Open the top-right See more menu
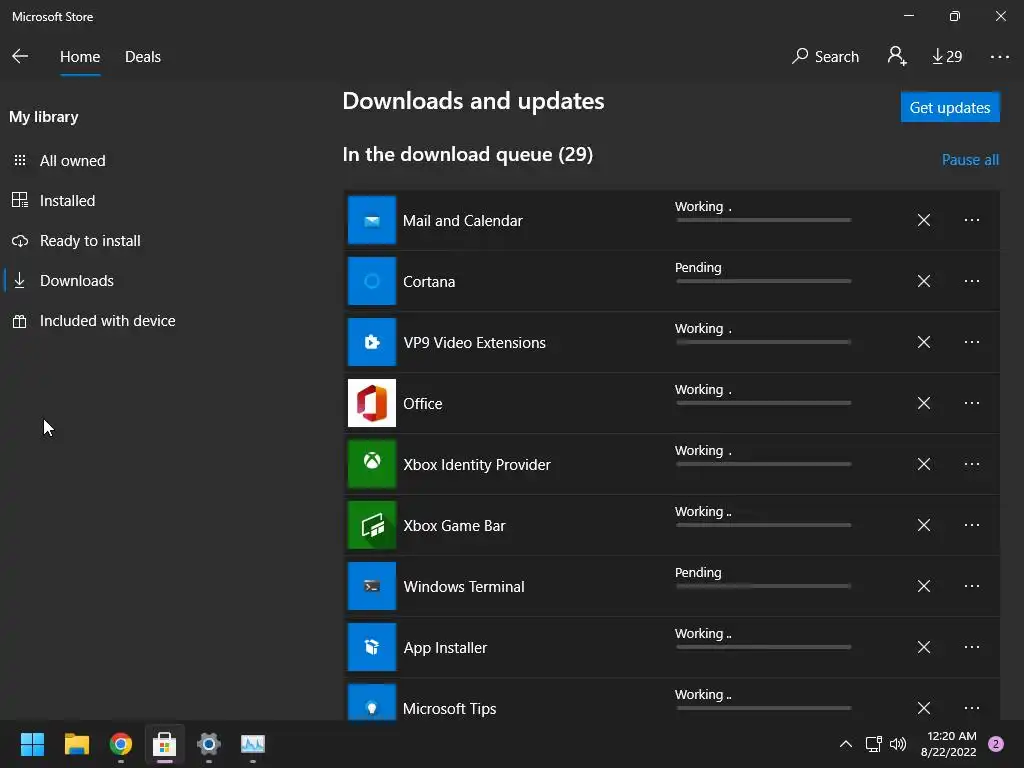 point(999,57)
